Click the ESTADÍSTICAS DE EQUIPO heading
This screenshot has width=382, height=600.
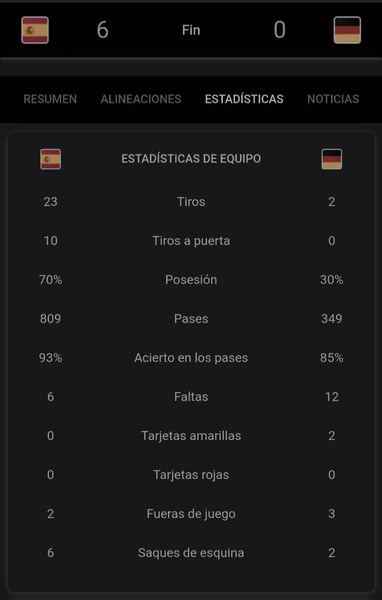[x=191, y=159]
